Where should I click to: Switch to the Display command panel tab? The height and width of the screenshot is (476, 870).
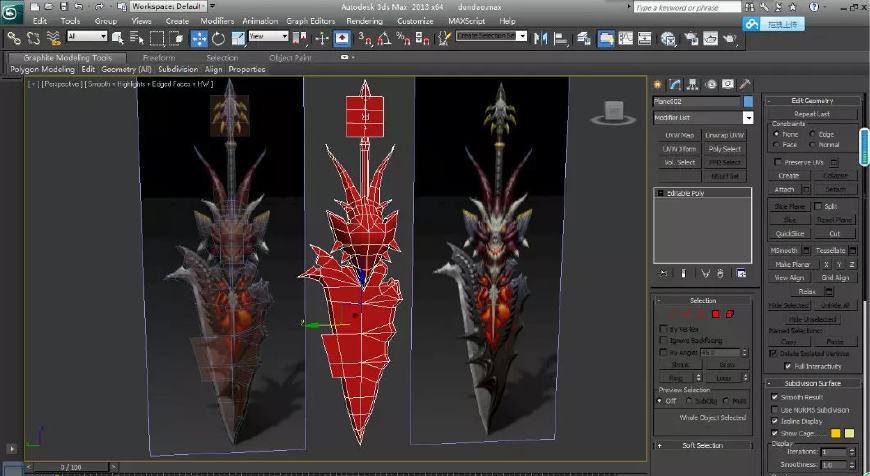click(x=728, y=84)
